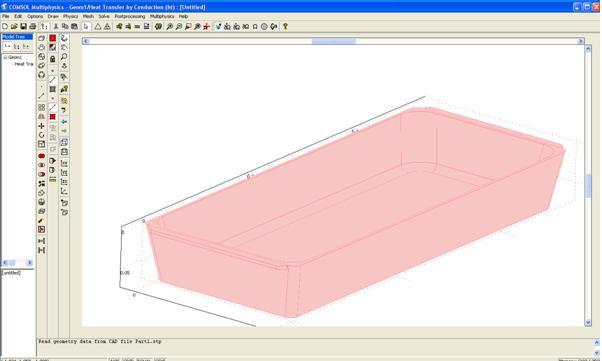Click the Omega subdomain settings icon
The height and width of the screenshot is (361, 602).
[255, 26]
